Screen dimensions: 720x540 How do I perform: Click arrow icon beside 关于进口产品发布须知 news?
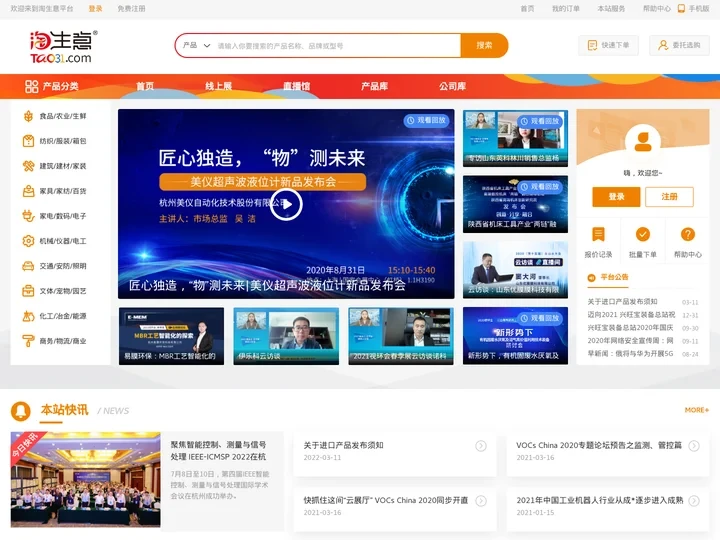pos(481,446)
